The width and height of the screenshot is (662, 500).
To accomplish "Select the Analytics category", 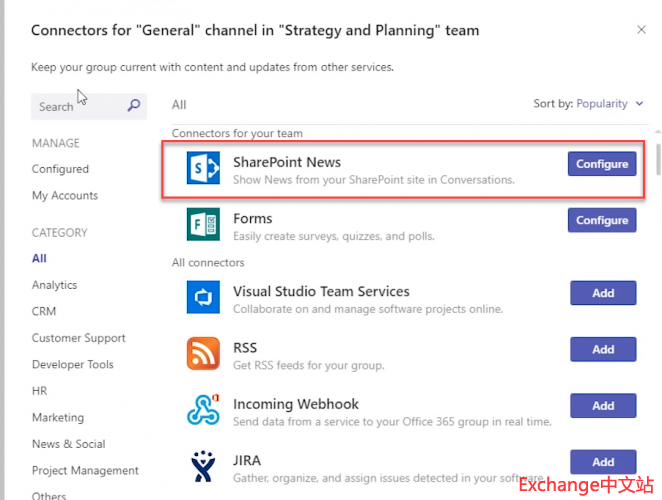I will 54,285.
